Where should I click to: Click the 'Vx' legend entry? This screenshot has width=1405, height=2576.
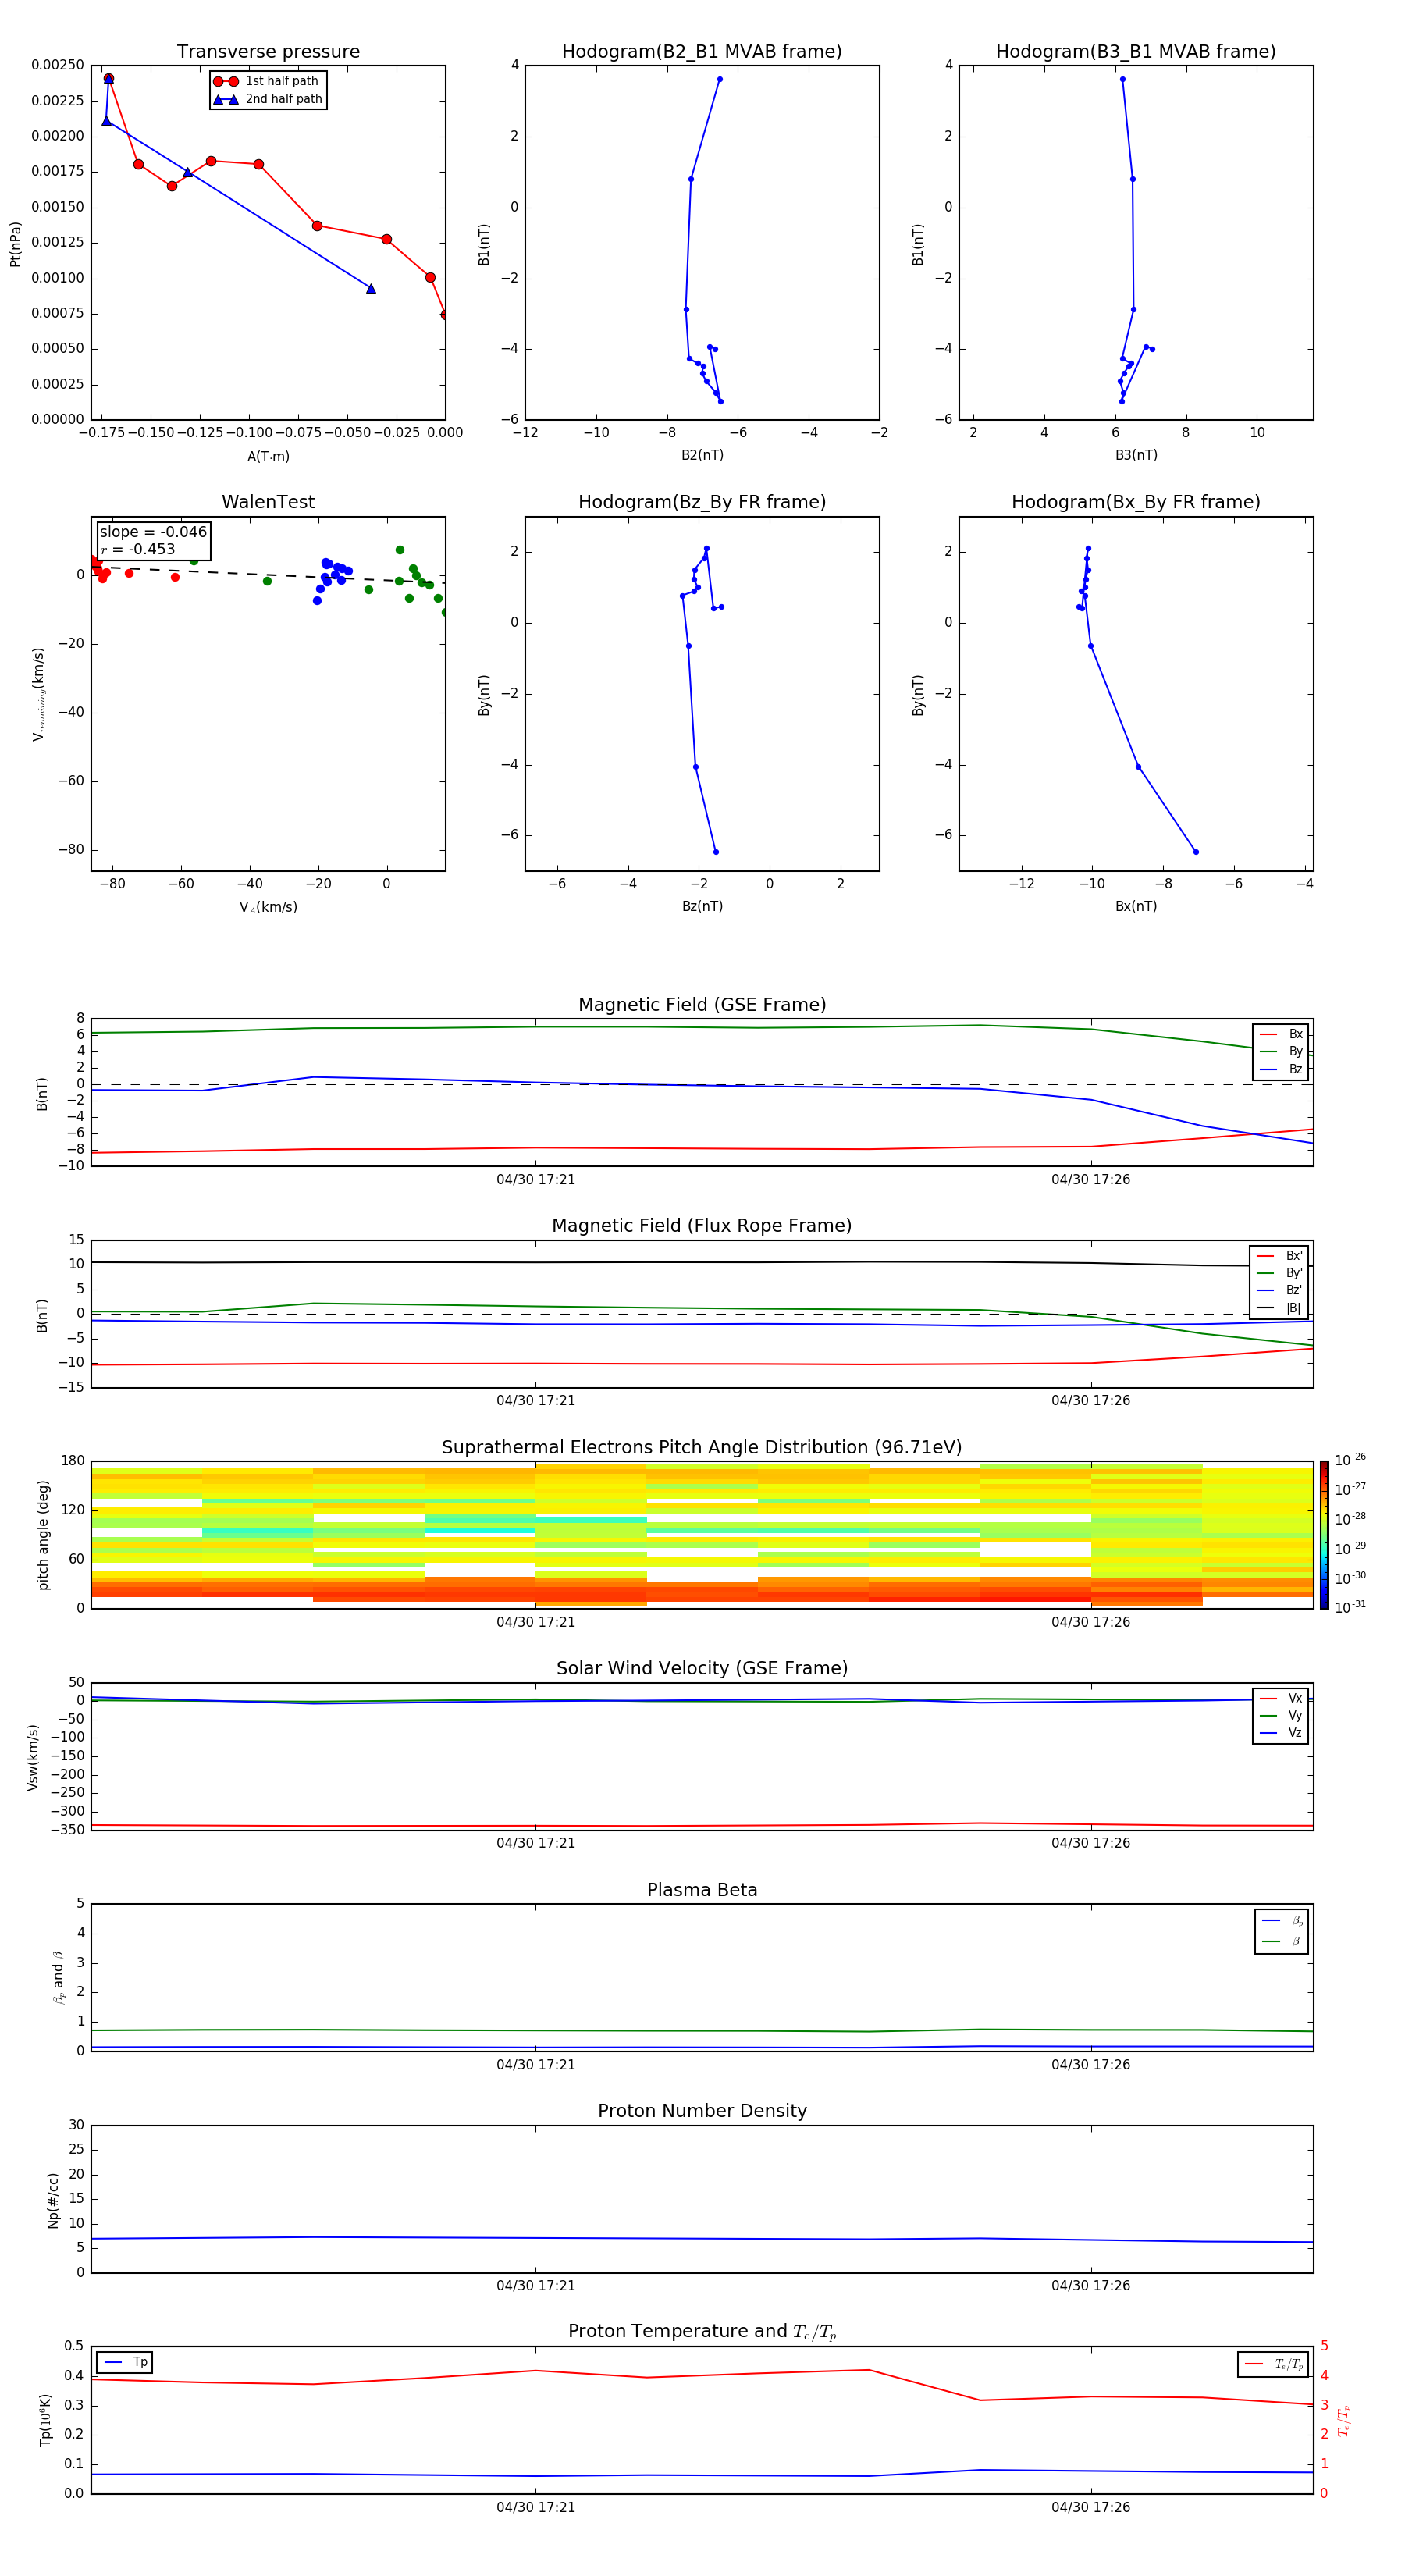(x=1281, y=1698)
